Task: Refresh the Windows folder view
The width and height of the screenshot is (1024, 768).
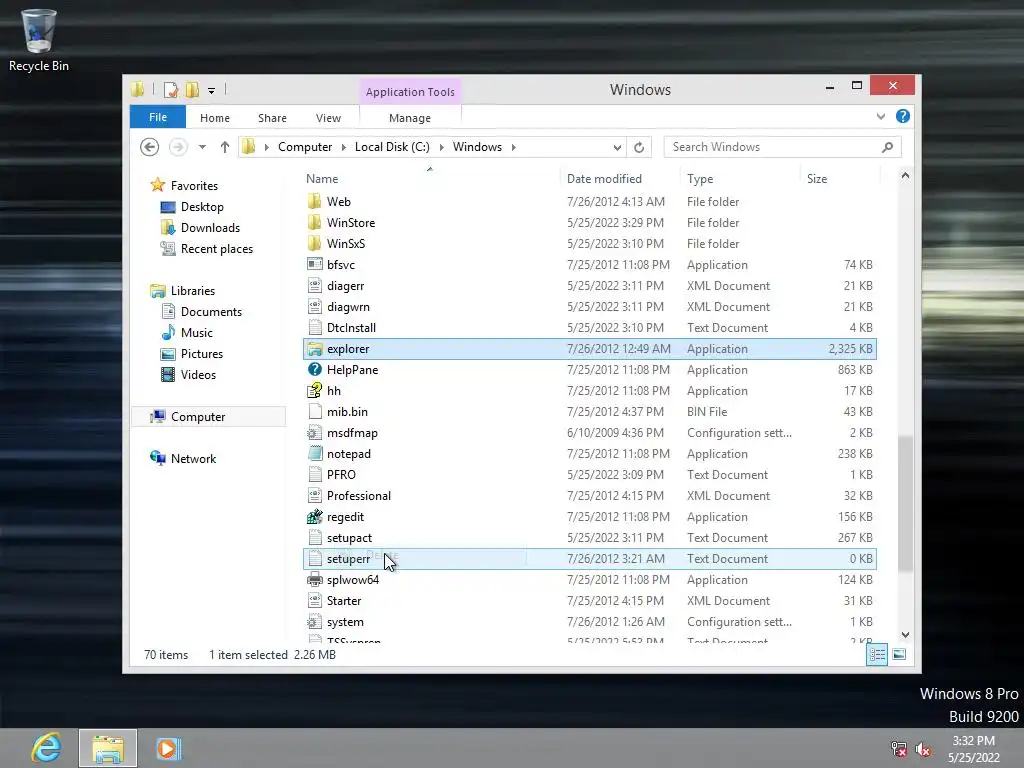Action: click(x=639, y=148)
